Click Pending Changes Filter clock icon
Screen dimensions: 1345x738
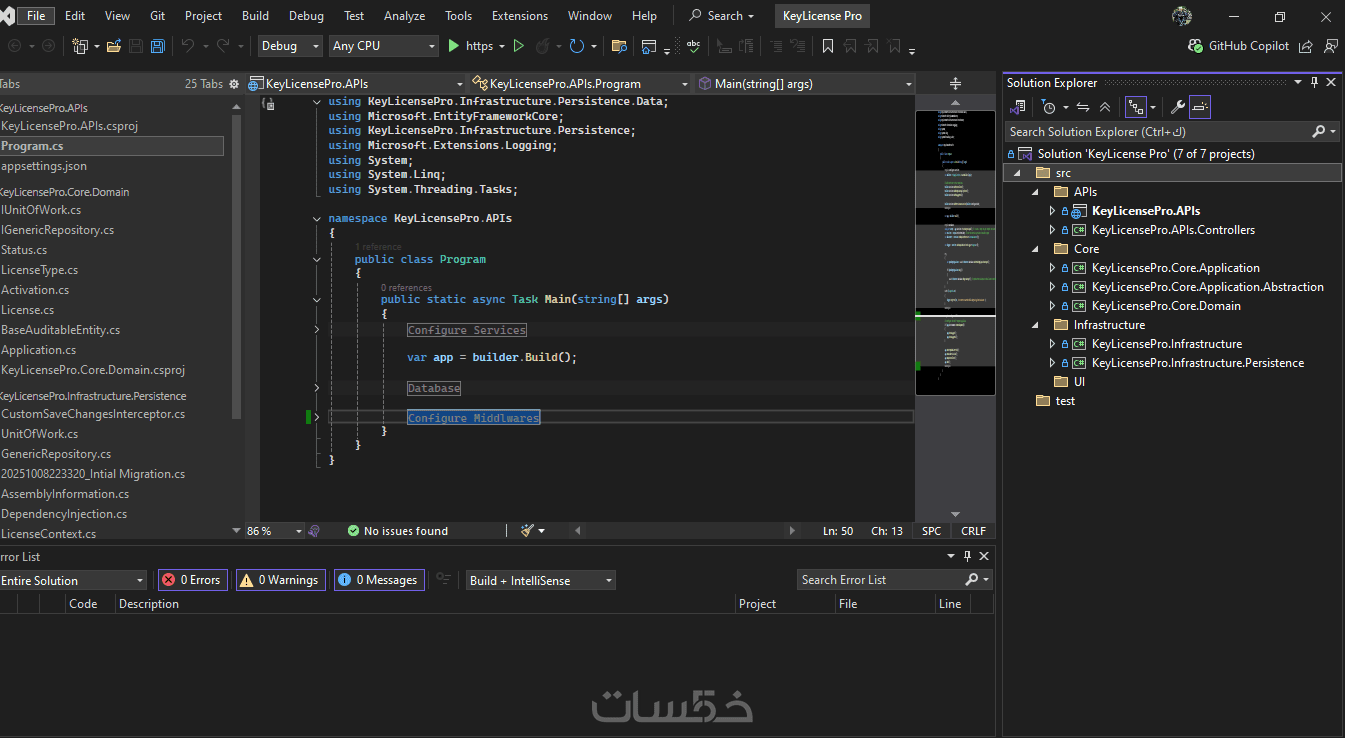pyautogui.click(x=1049, y=107)
